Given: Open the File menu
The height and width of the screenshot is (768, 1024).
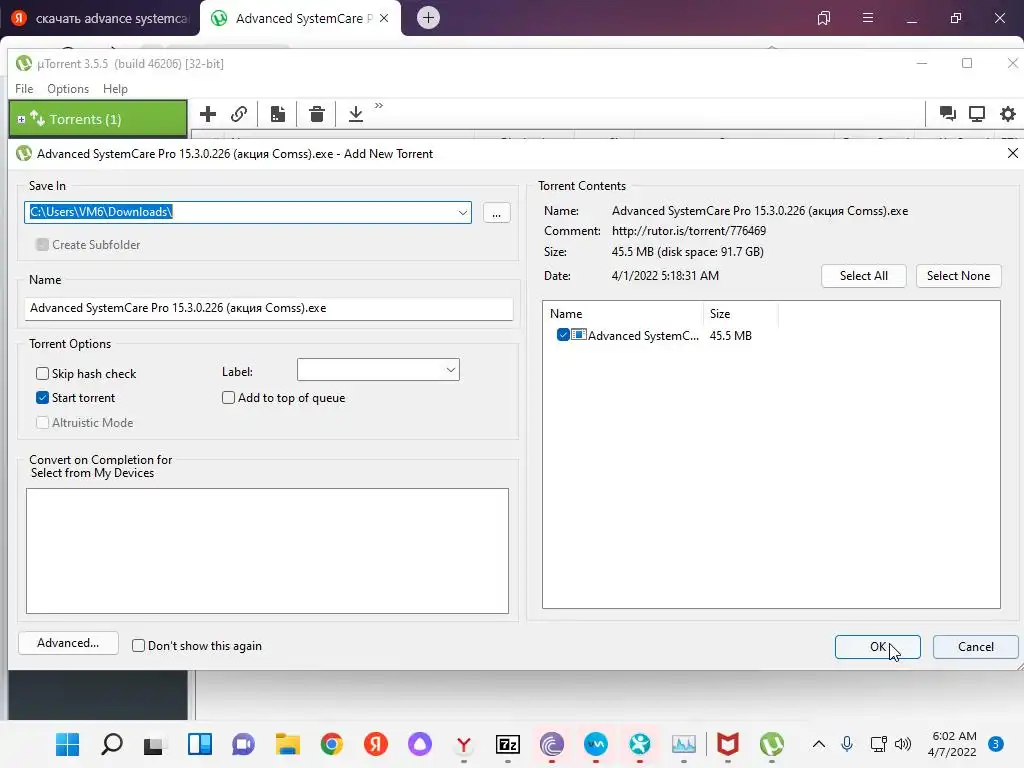Looking at the screenshot, I should 24,89.
